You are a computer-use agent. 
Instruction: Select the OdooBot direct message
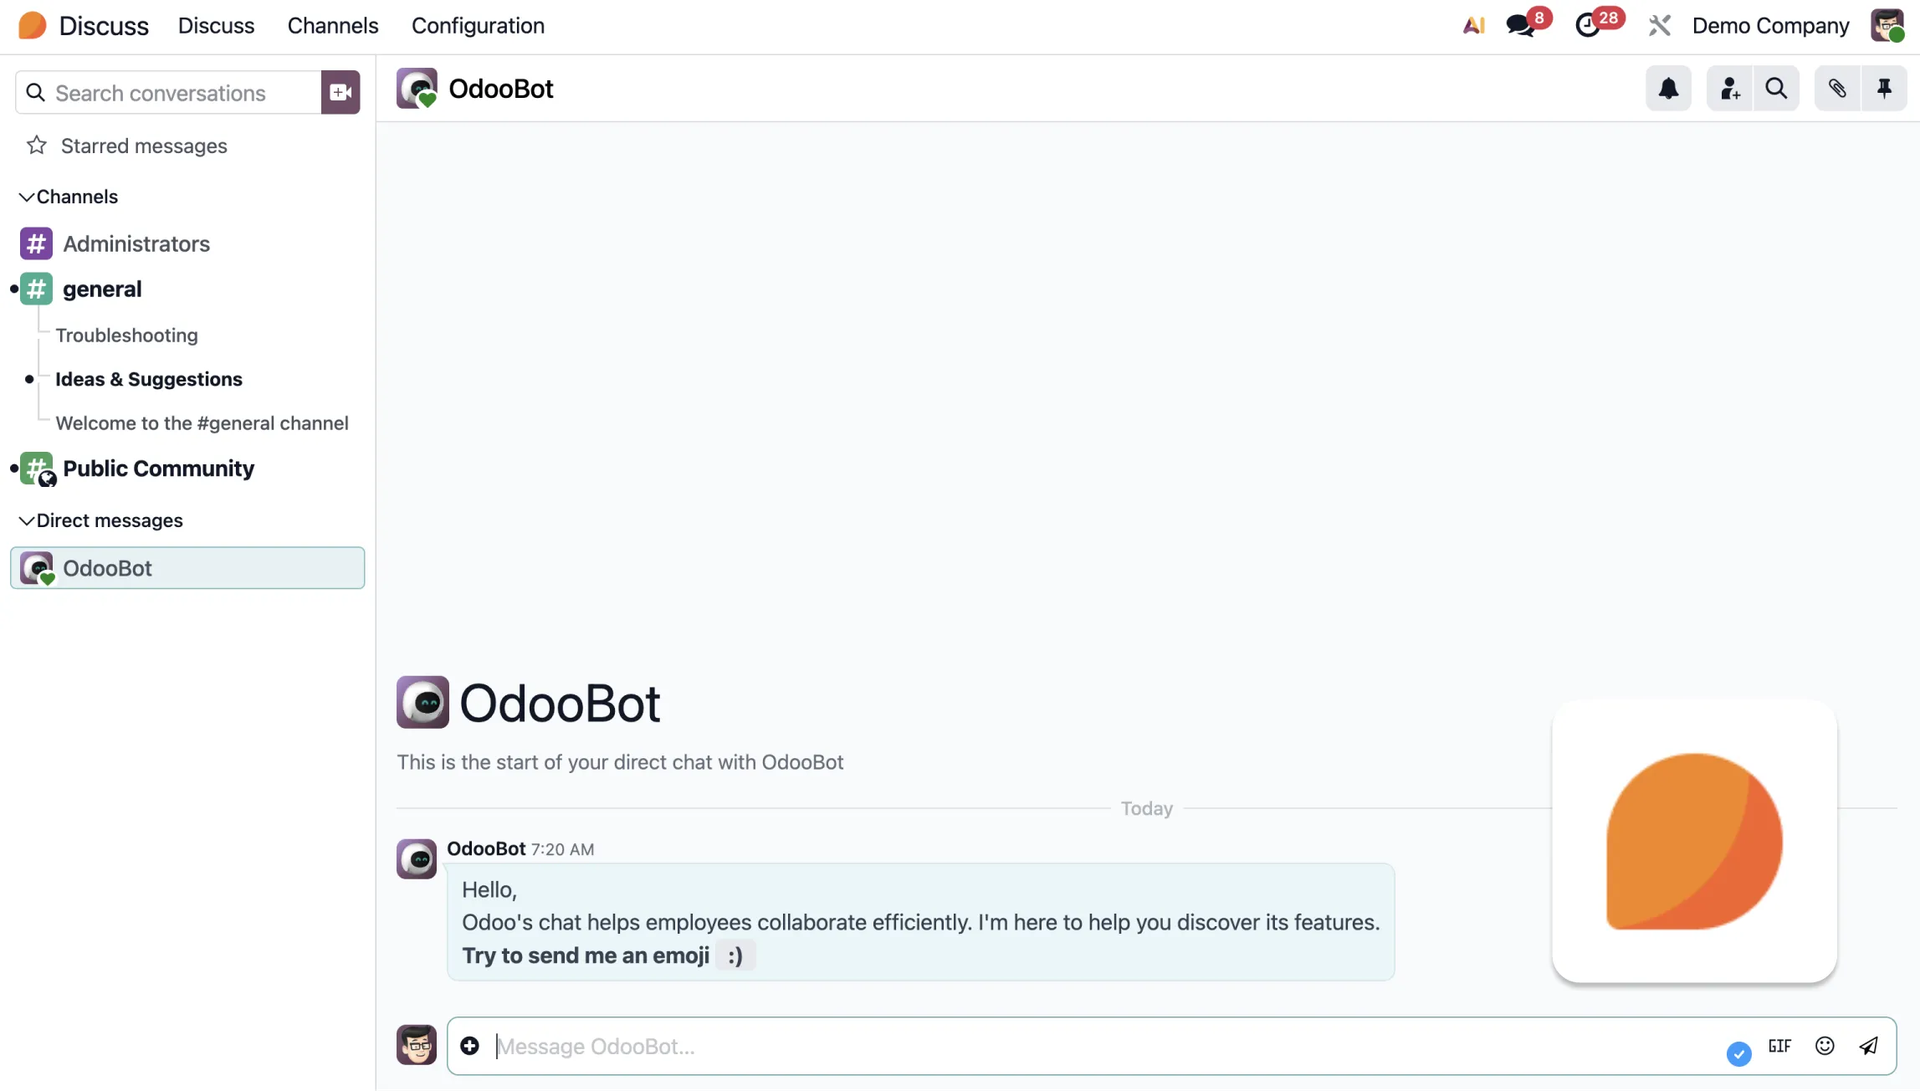pos(187,568)
